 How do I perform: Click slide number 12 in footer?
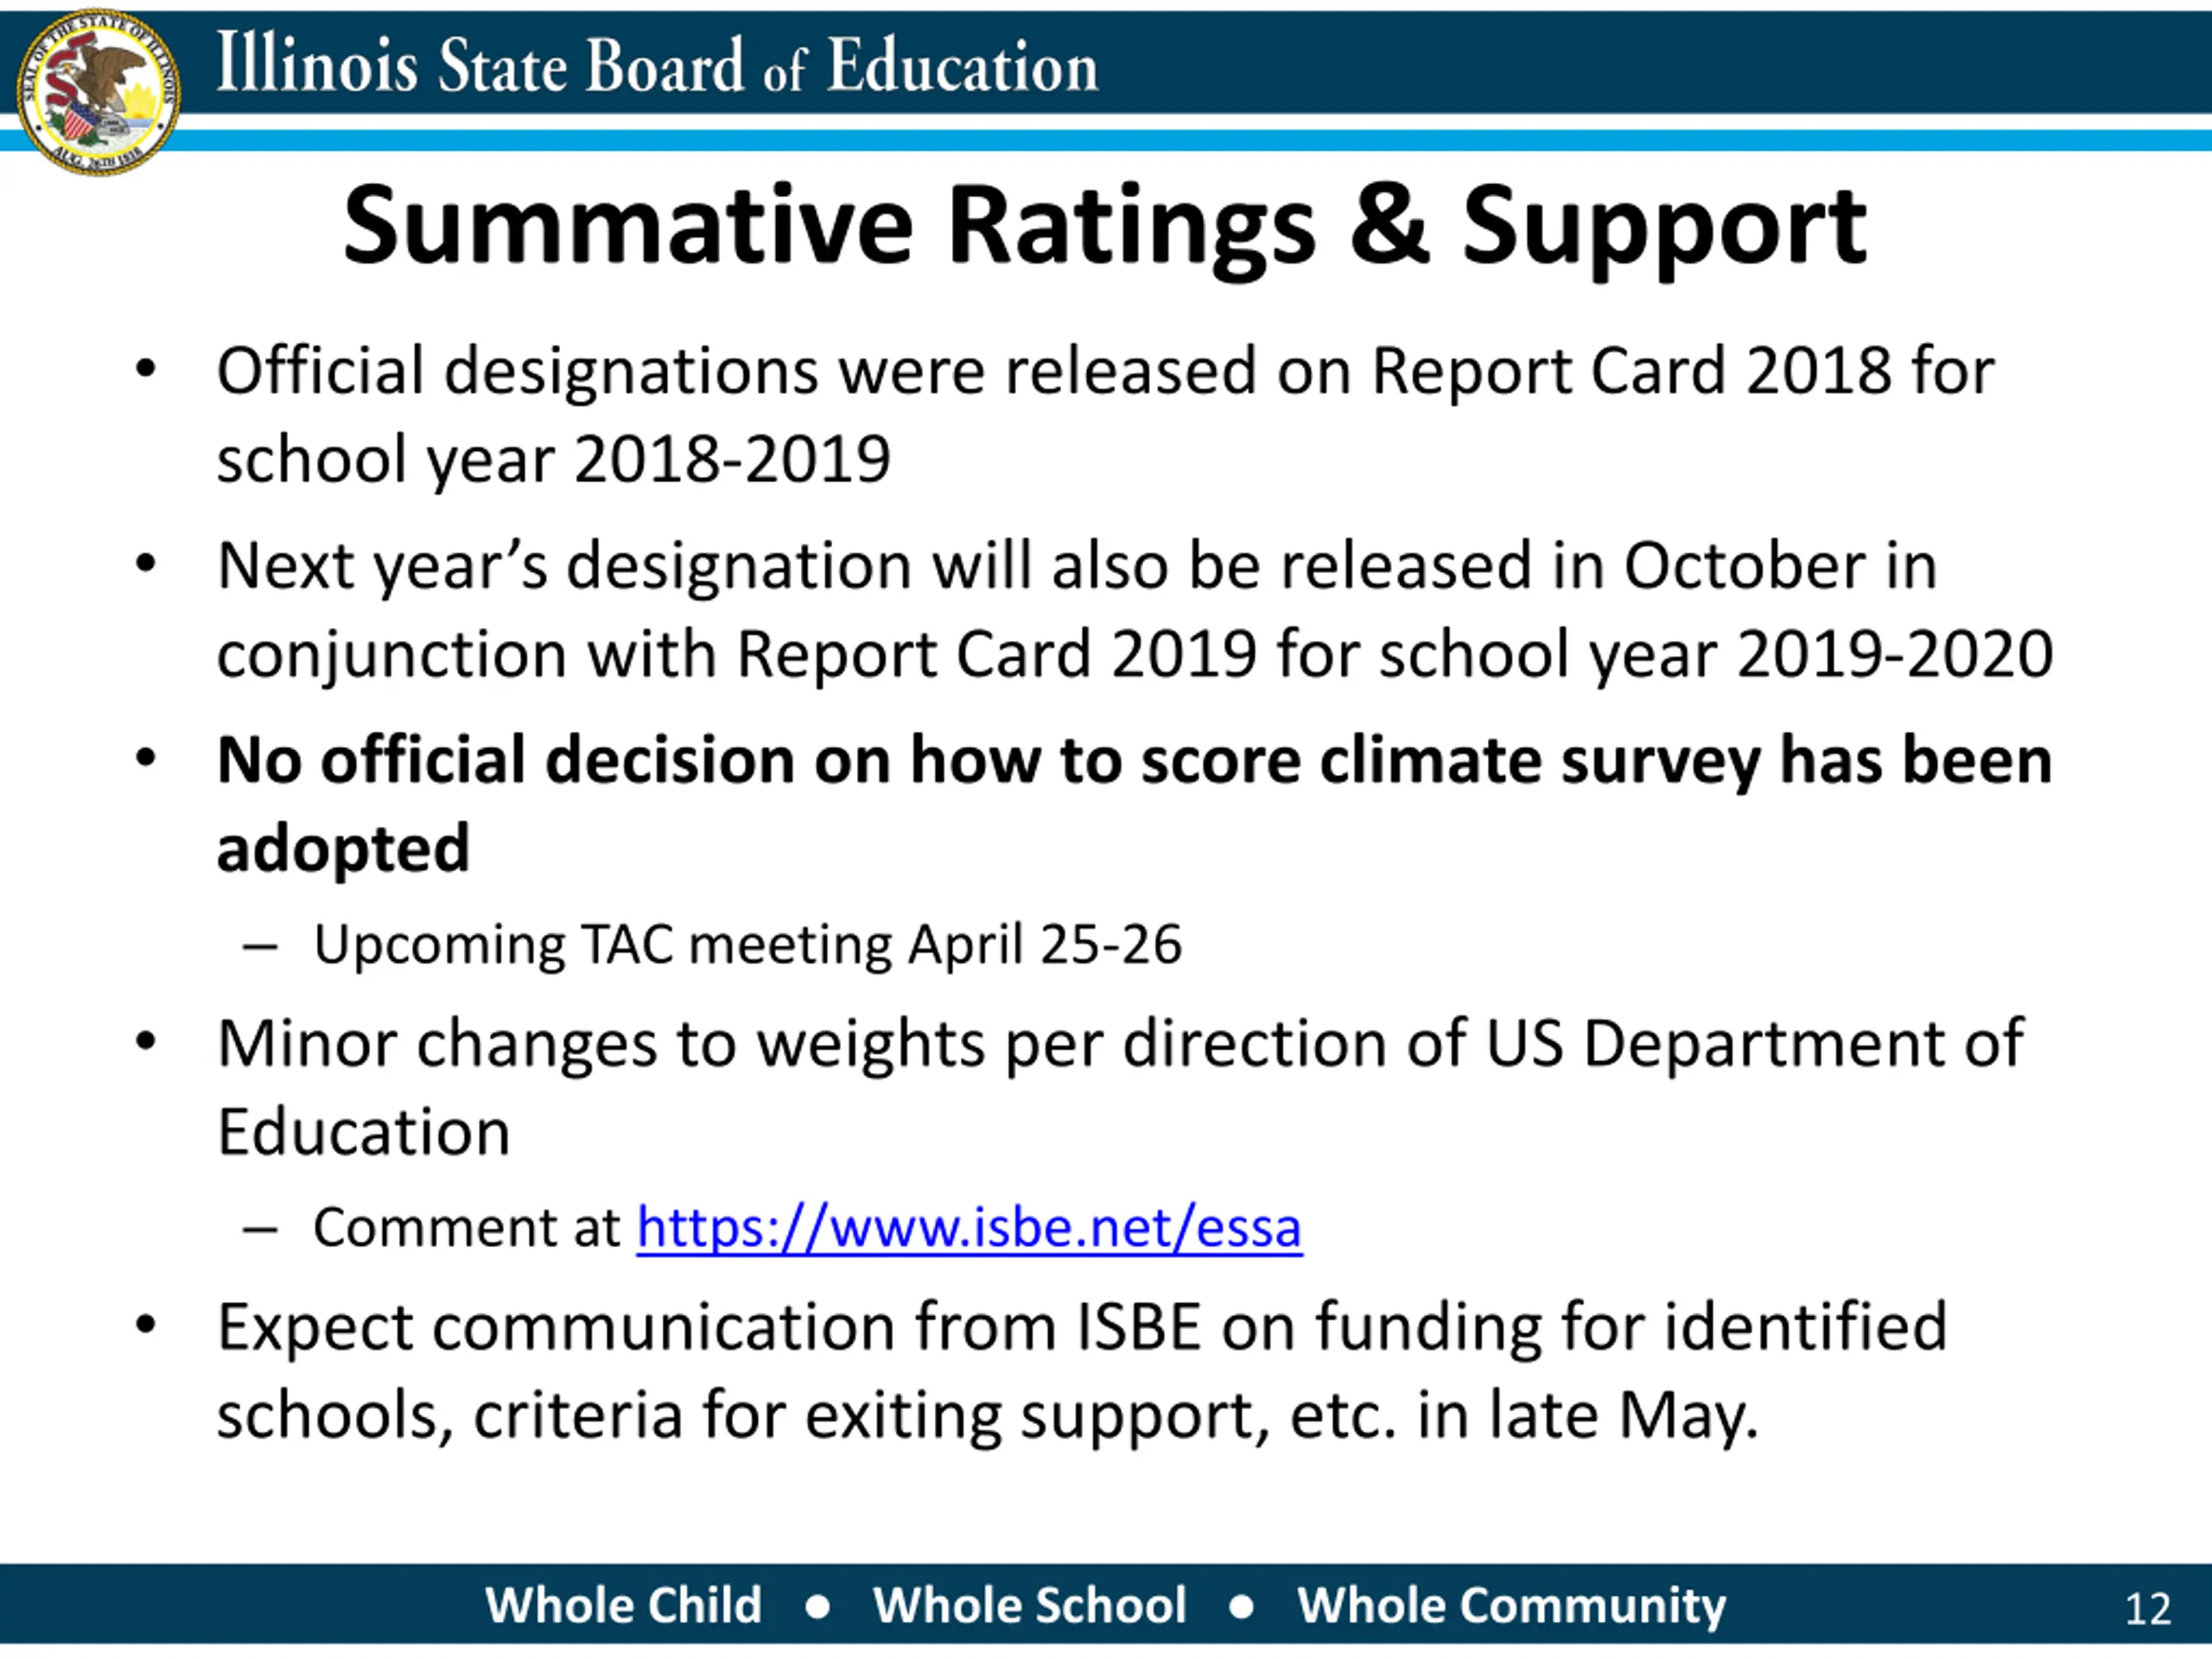click(x=2147, y=1609)
